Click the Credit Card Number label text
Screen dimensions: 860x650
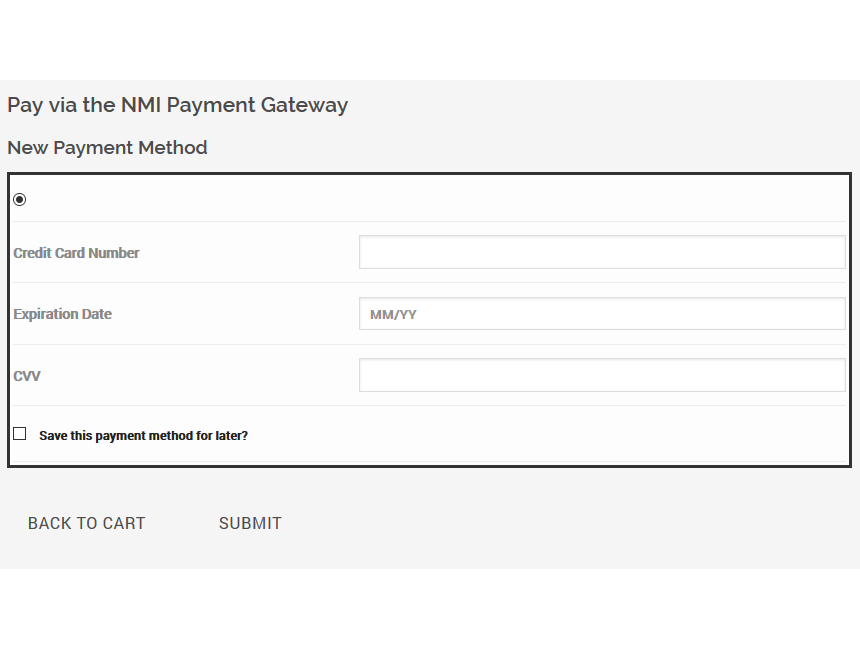(x=76, y=253)
